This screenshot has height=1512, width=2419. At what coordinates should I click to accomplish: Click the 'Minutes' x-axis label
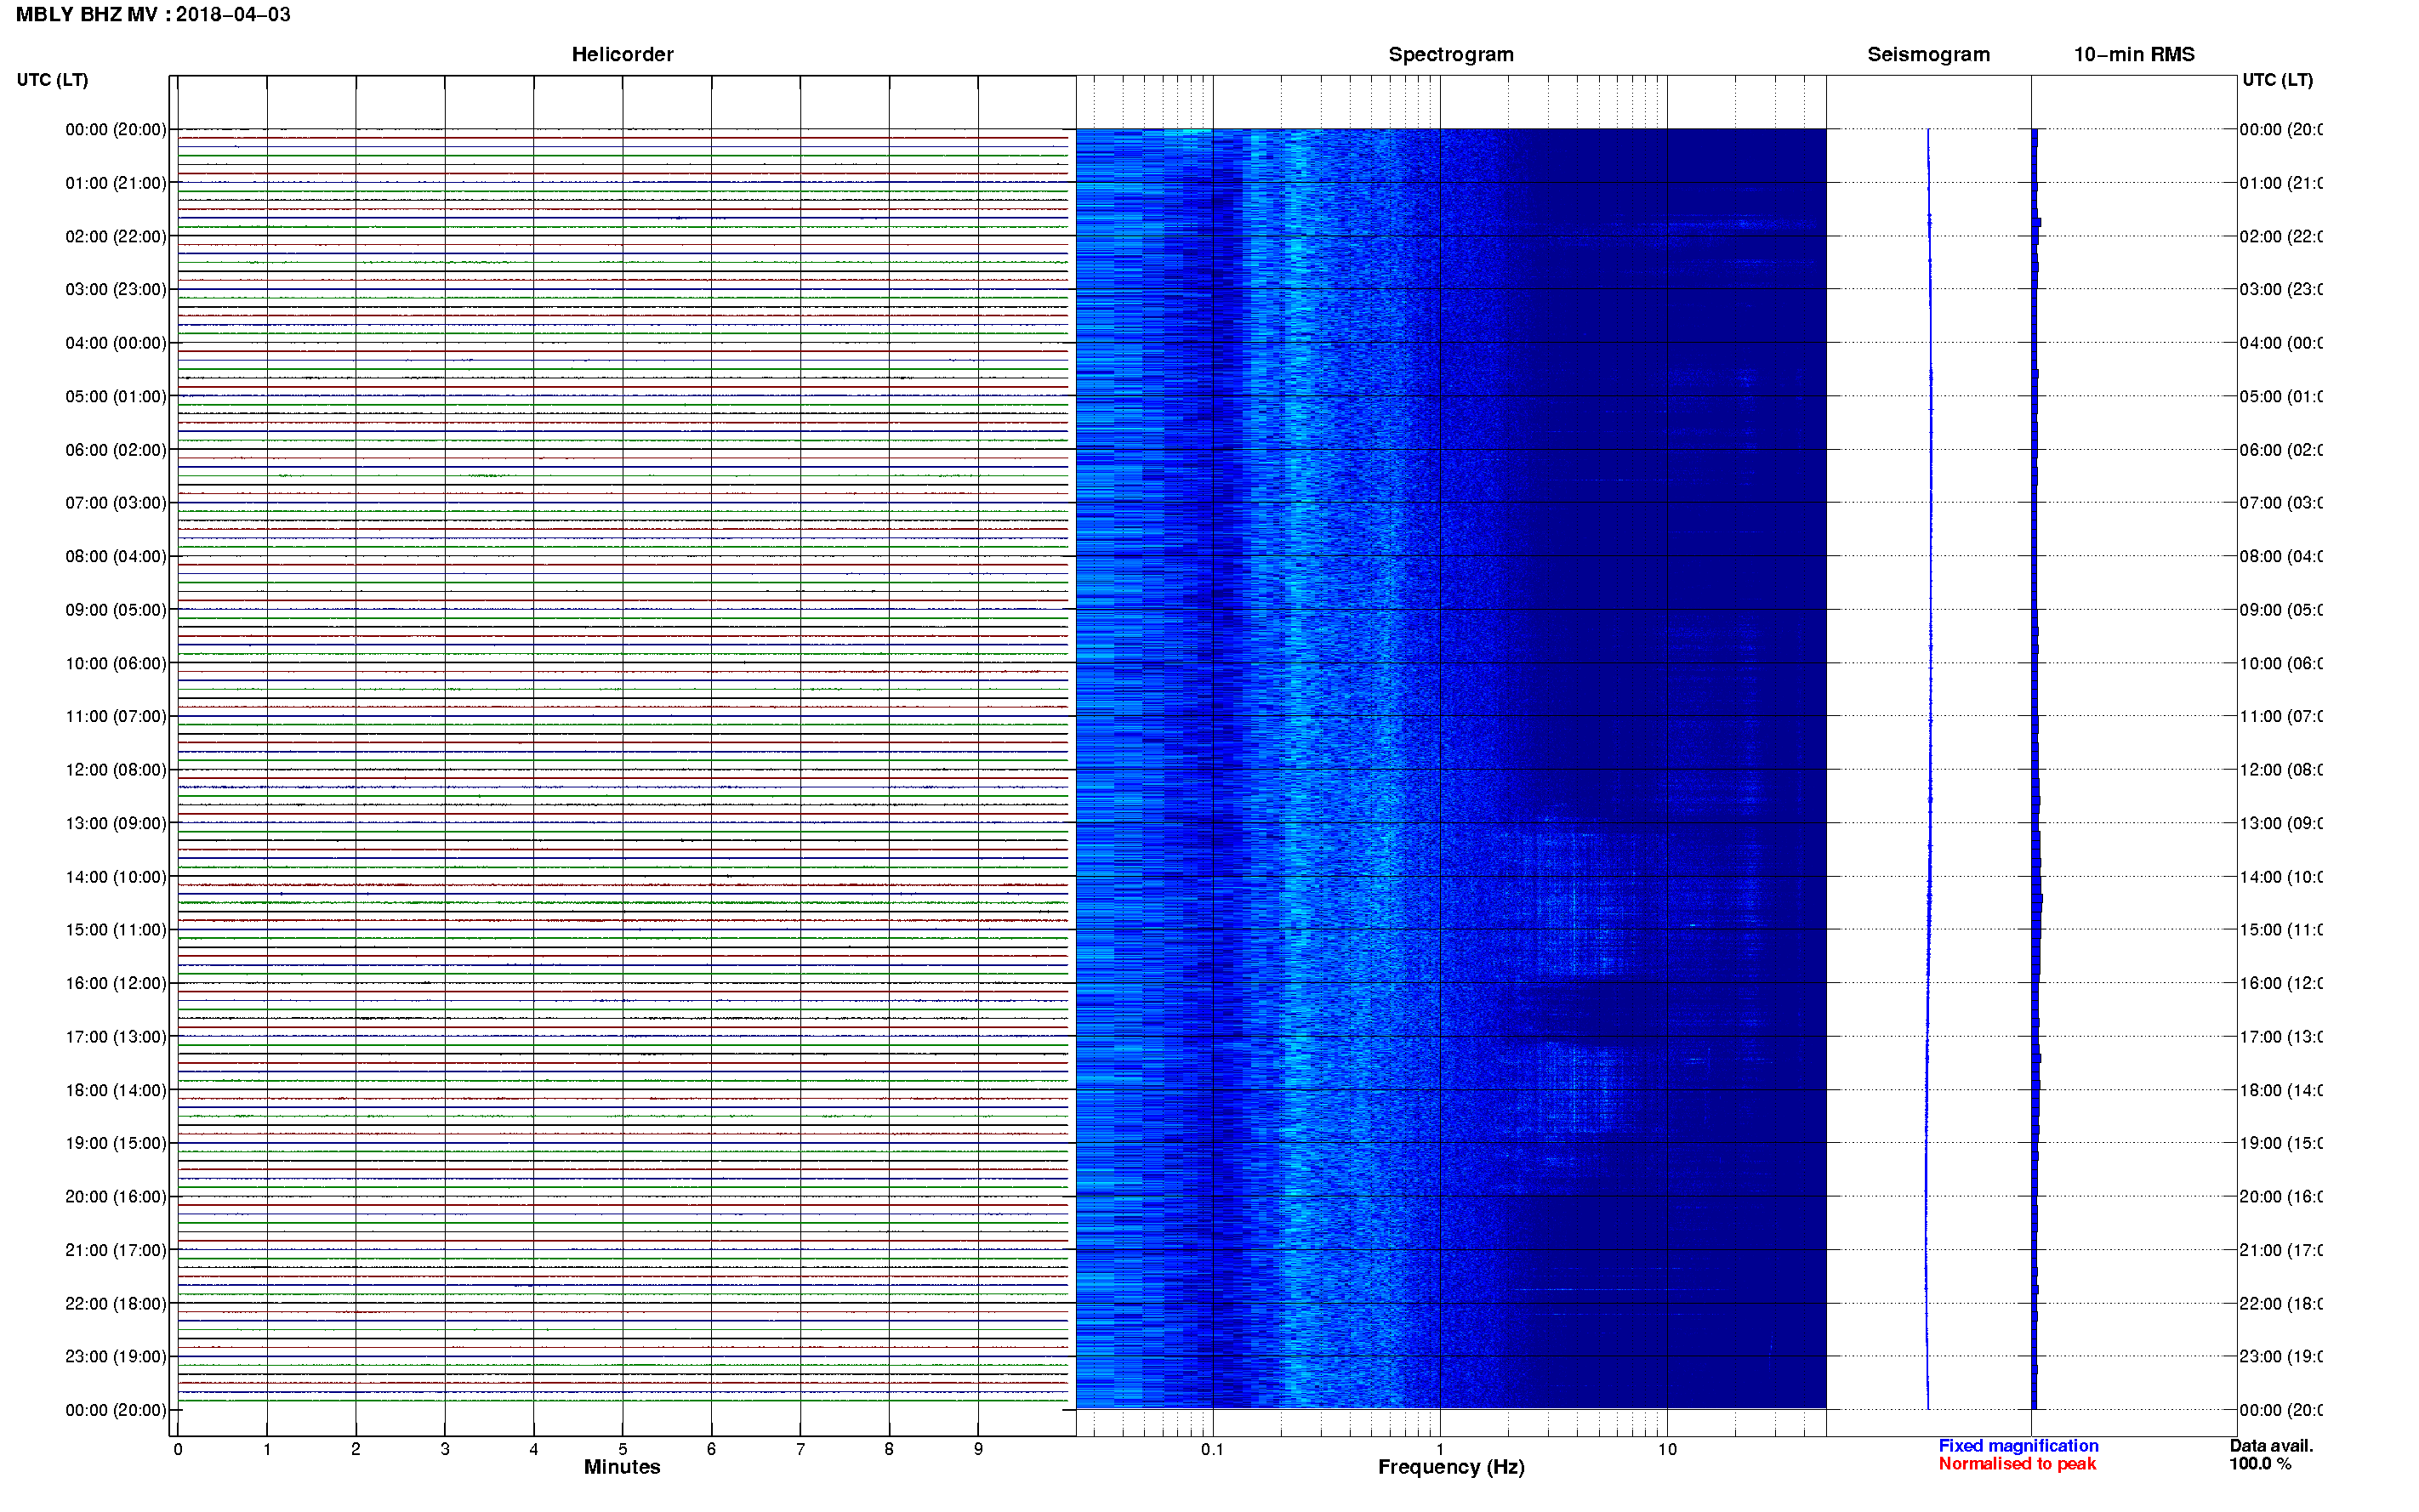622,1468
